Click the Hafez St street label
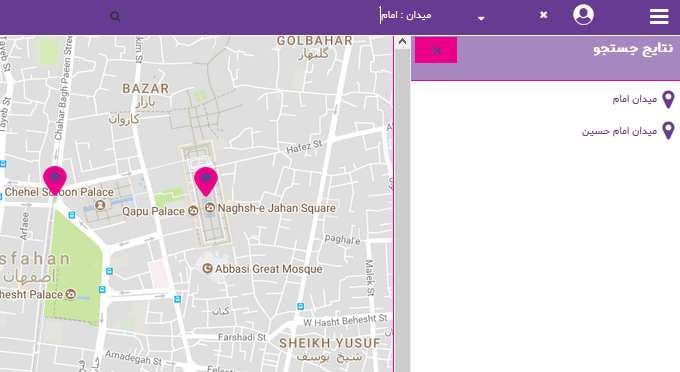Screen dimensions: 680x372 coord(304,147)
